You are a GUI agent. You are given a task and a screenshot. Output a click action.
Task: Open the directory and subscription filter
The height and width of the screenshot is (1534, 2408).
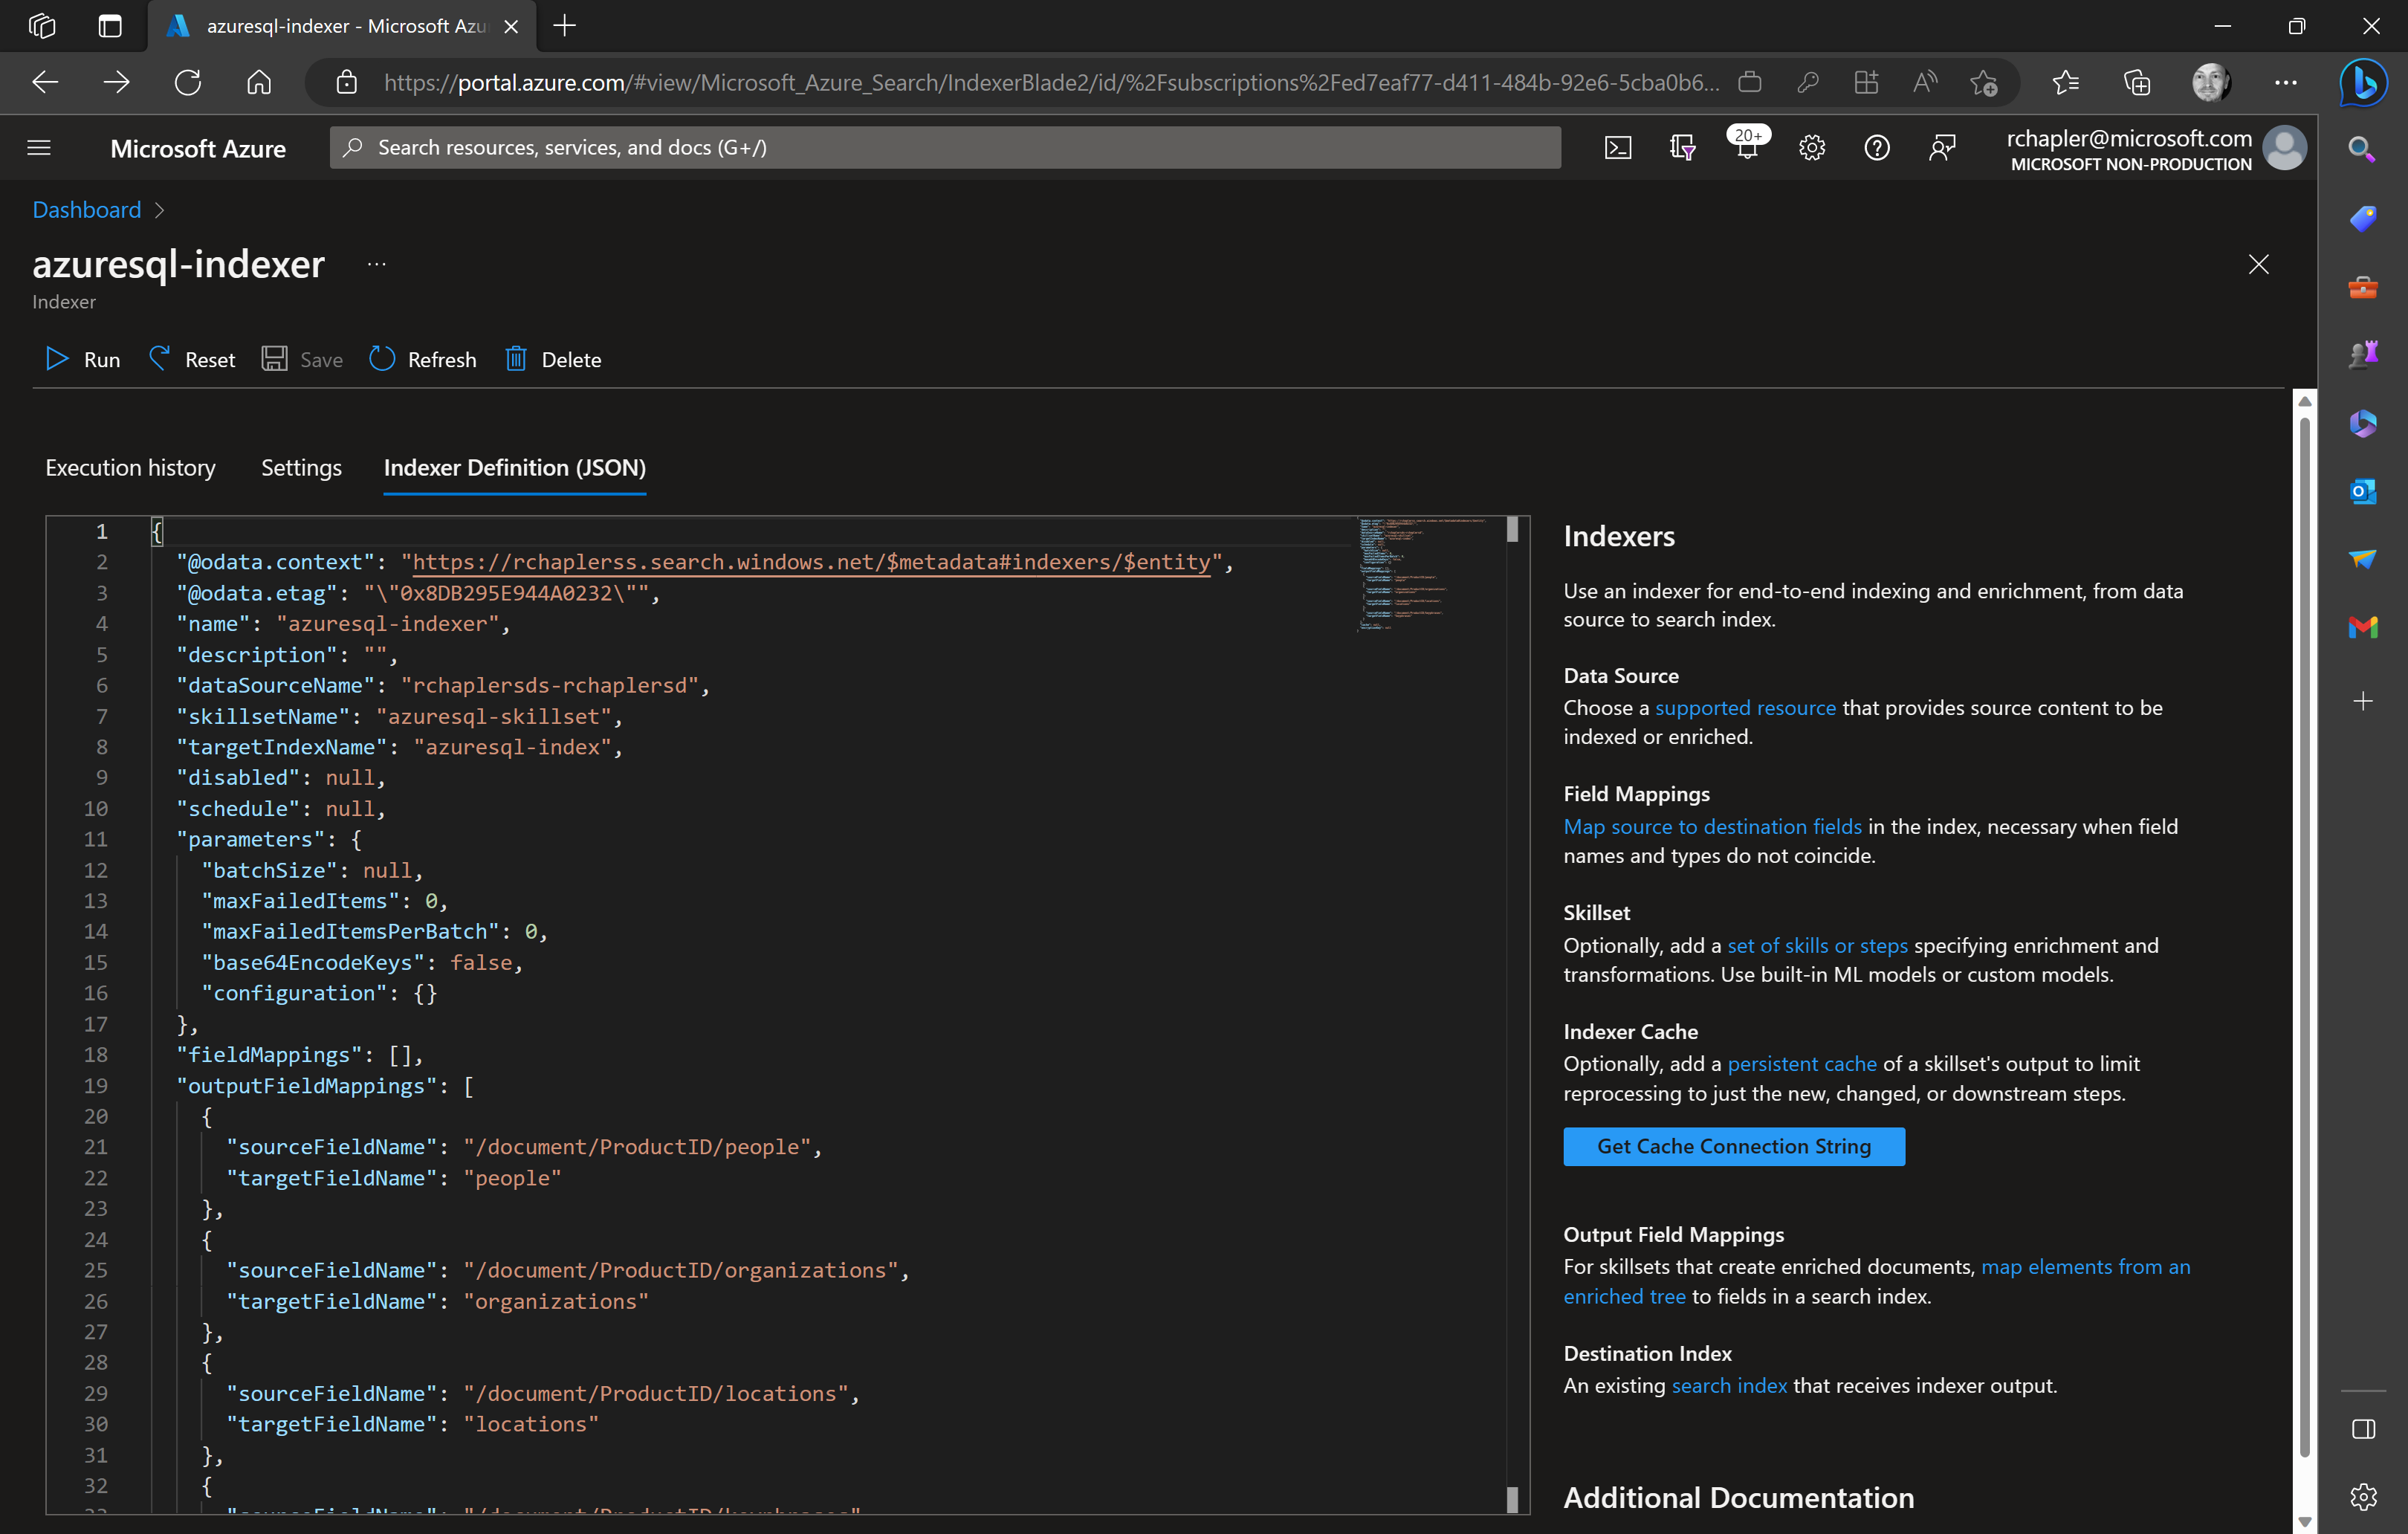[x=1683, y=147]
